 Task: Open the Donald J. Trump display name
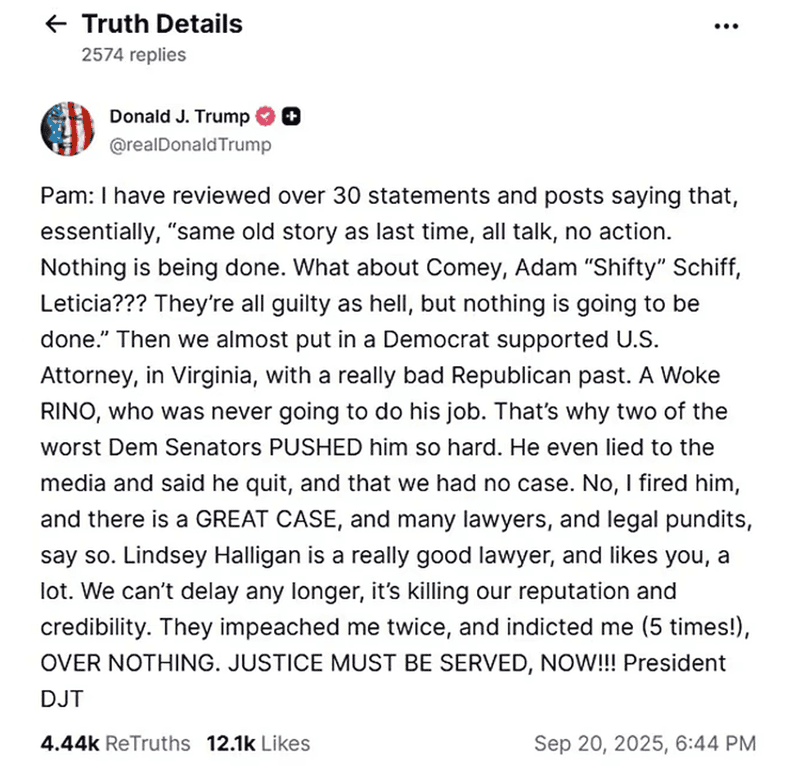(179, 117)
